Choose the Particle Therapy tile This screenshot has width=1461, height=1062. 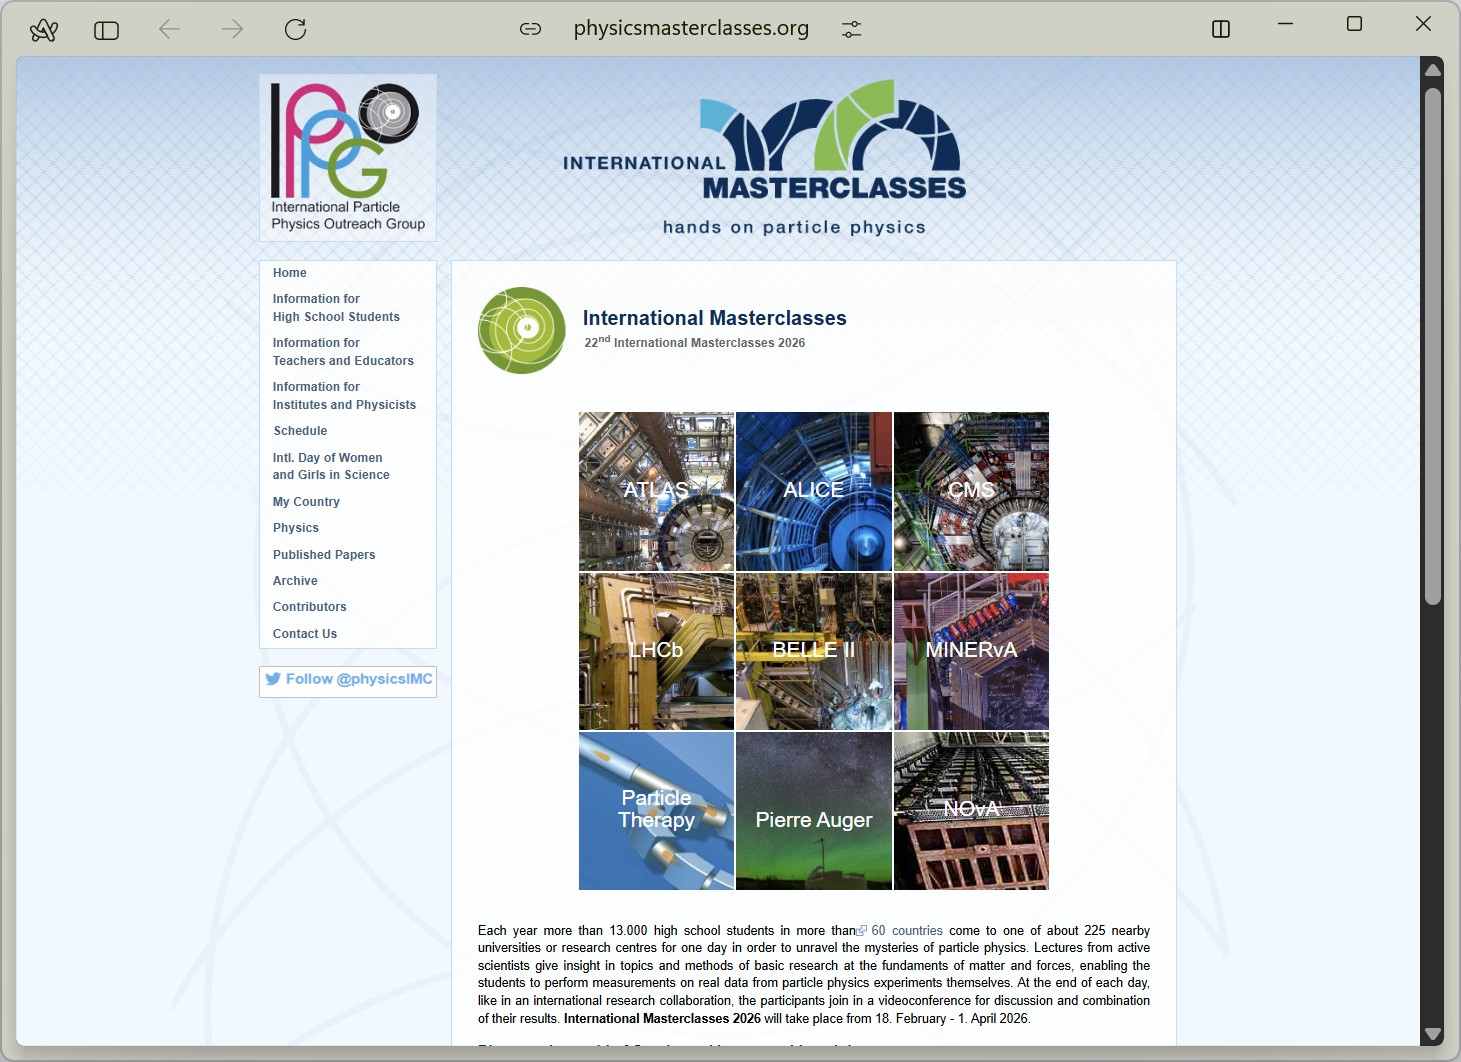[656, 811]
